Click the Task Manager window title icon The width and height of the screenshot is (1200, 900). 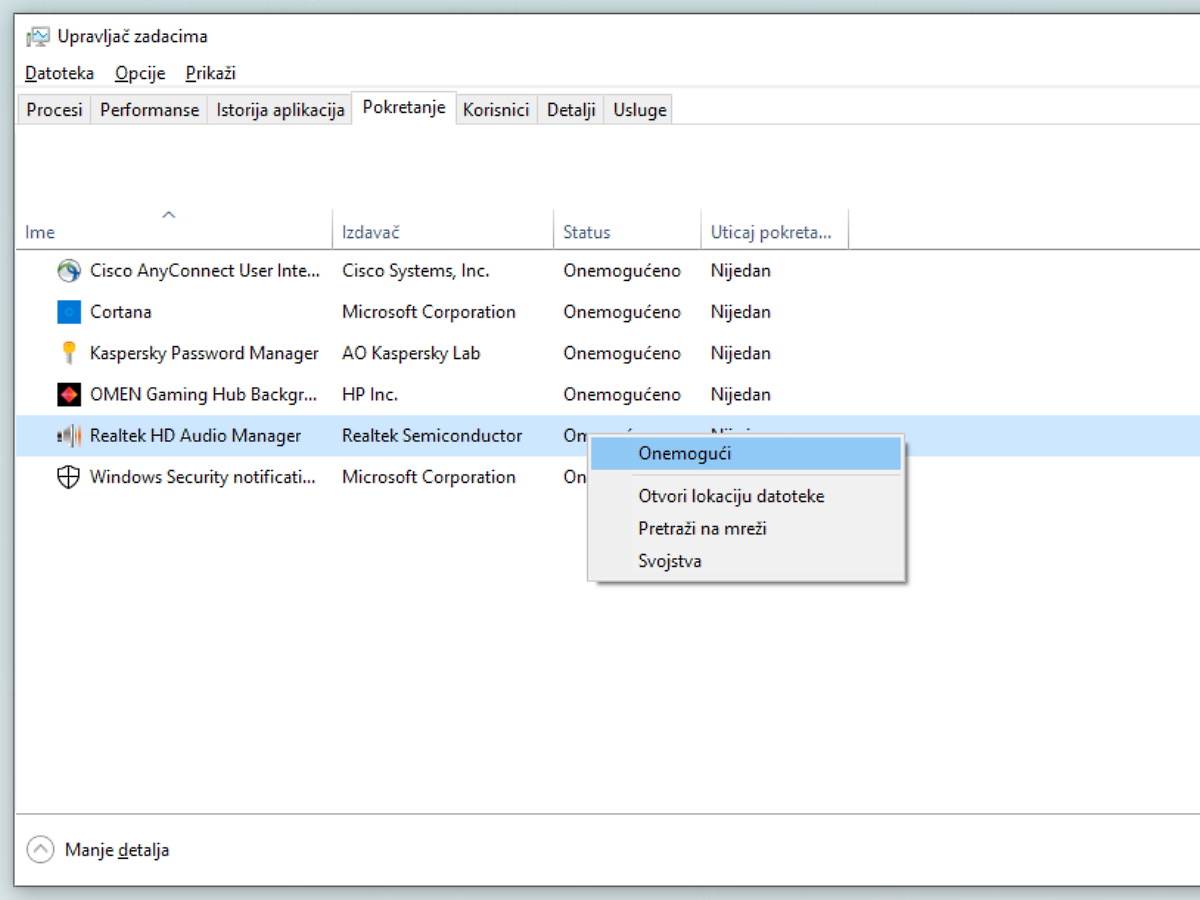[38, 35]
